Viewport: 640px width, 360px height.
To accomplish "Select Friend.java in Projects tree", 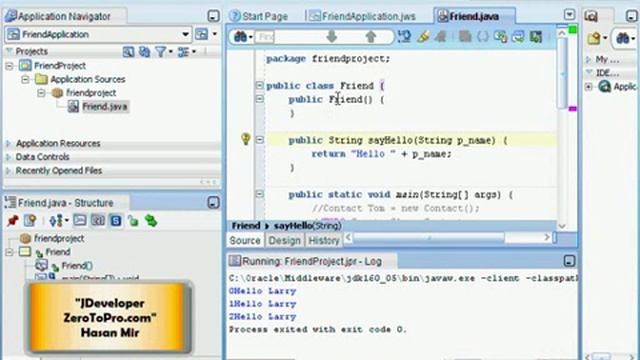I will (104, 107).
